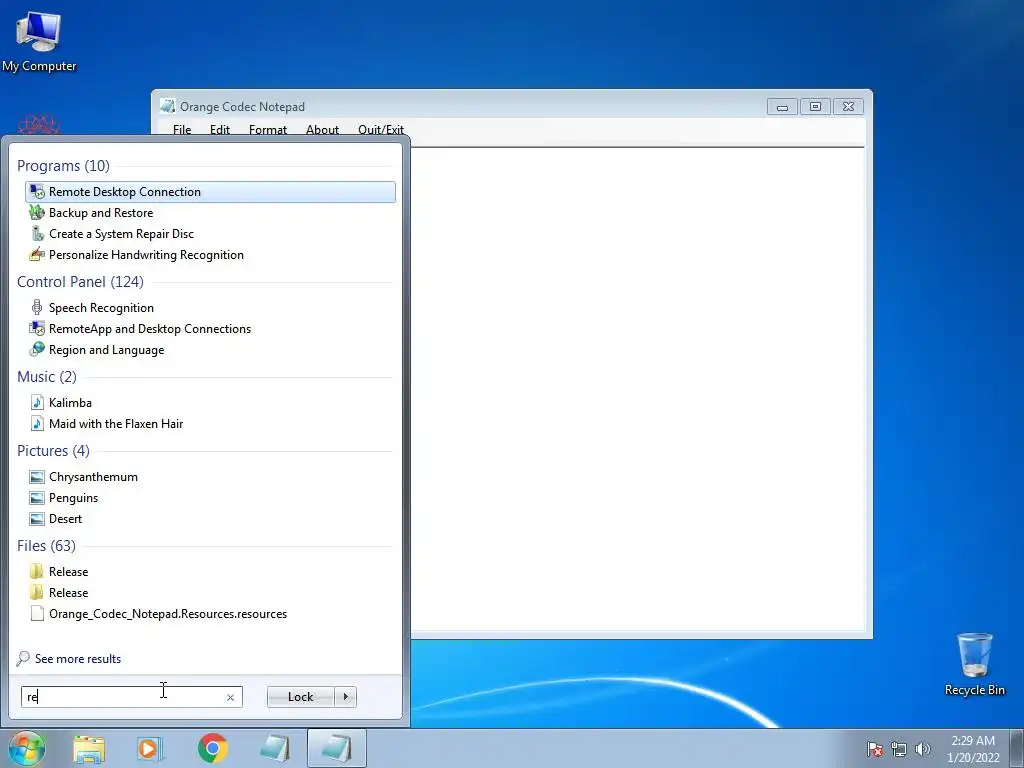Click Quit/Exit menu in Orange Codec Notepad
The width and height of the screenshot is (1024, 768).
tap(381, 129)
